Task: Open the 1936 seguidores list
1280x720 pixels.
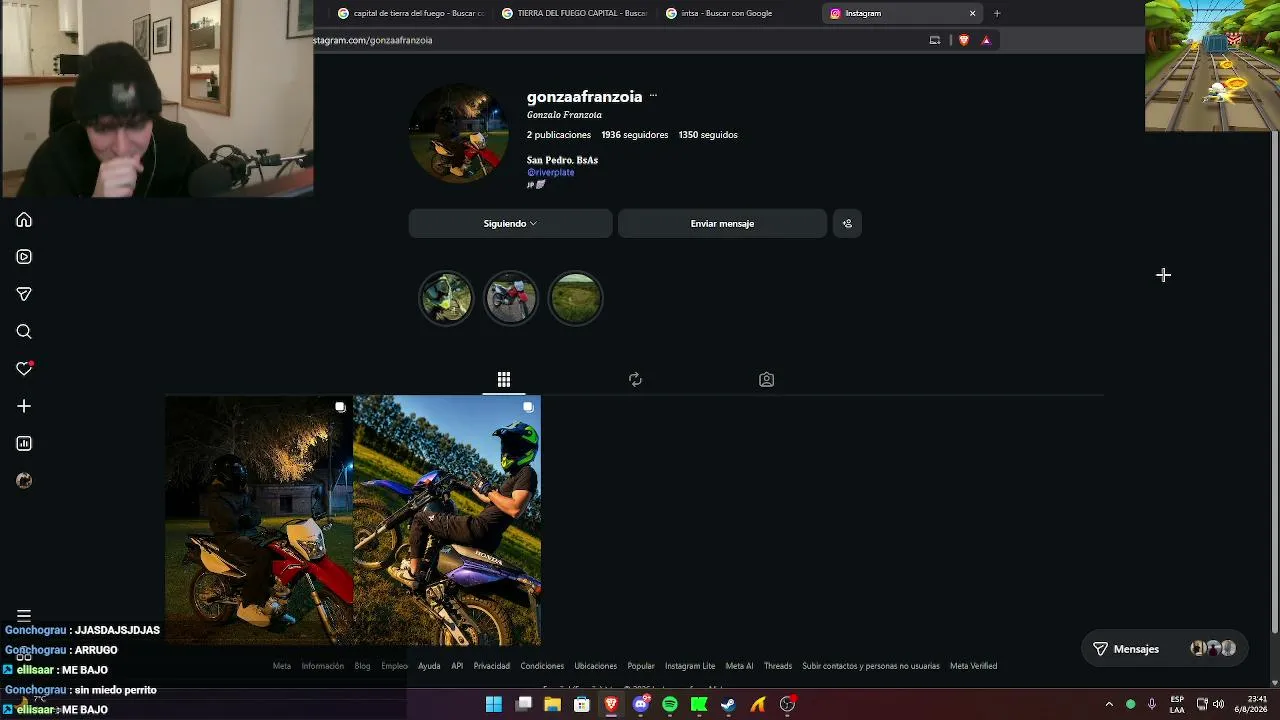Action: pos(634,135)
